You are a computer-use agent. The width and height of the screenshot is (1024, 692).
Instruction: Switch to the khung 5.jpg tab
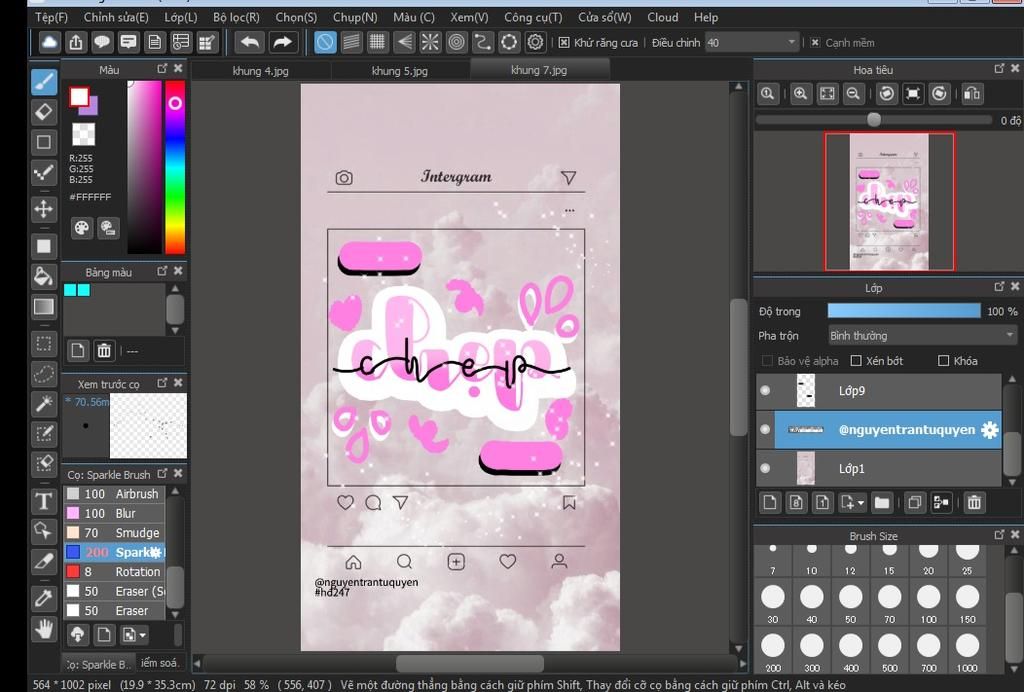[400, 71]
